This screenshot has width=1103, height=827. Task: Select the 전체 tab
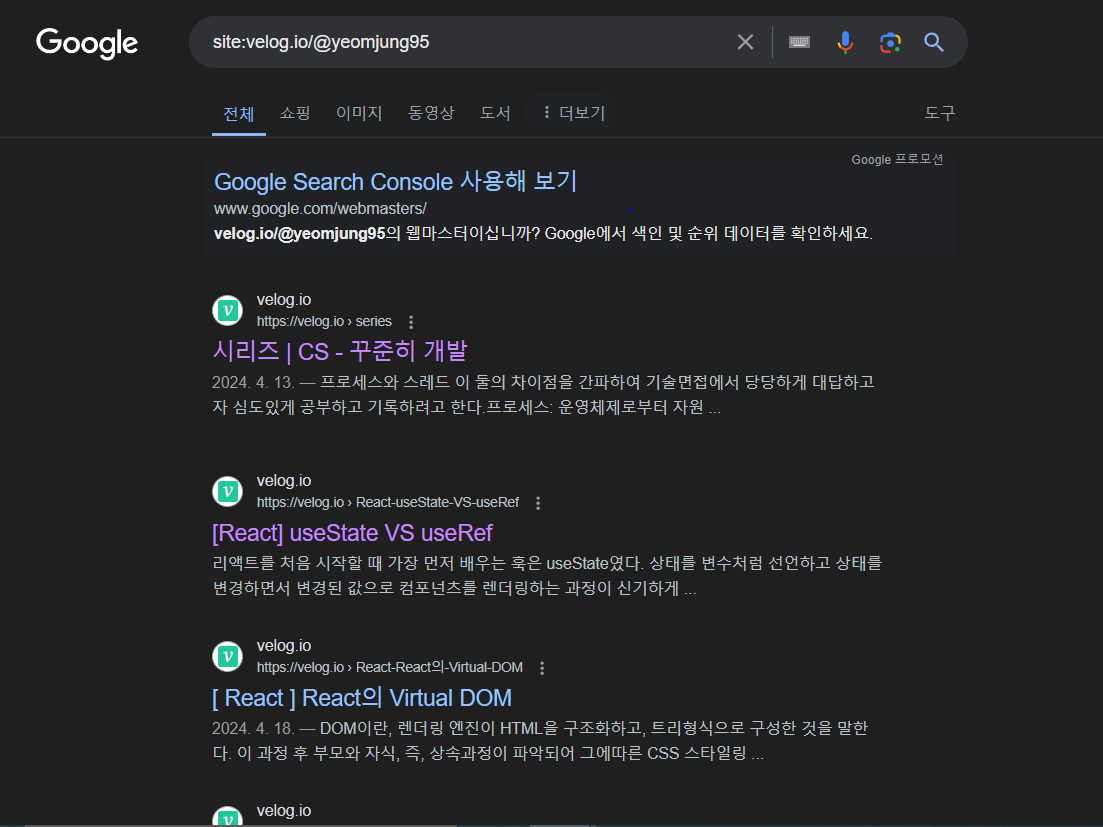[238, 113]
